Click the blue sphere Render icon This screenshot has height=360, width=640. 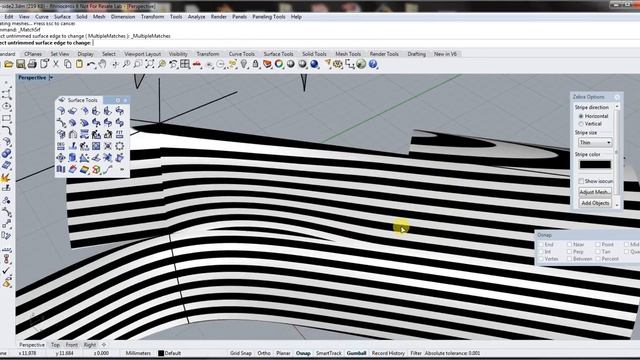314,64
